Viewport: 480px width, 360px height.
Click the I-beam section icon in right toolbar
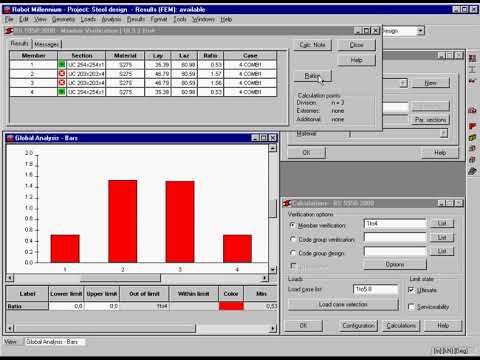(x=472, y=70)
